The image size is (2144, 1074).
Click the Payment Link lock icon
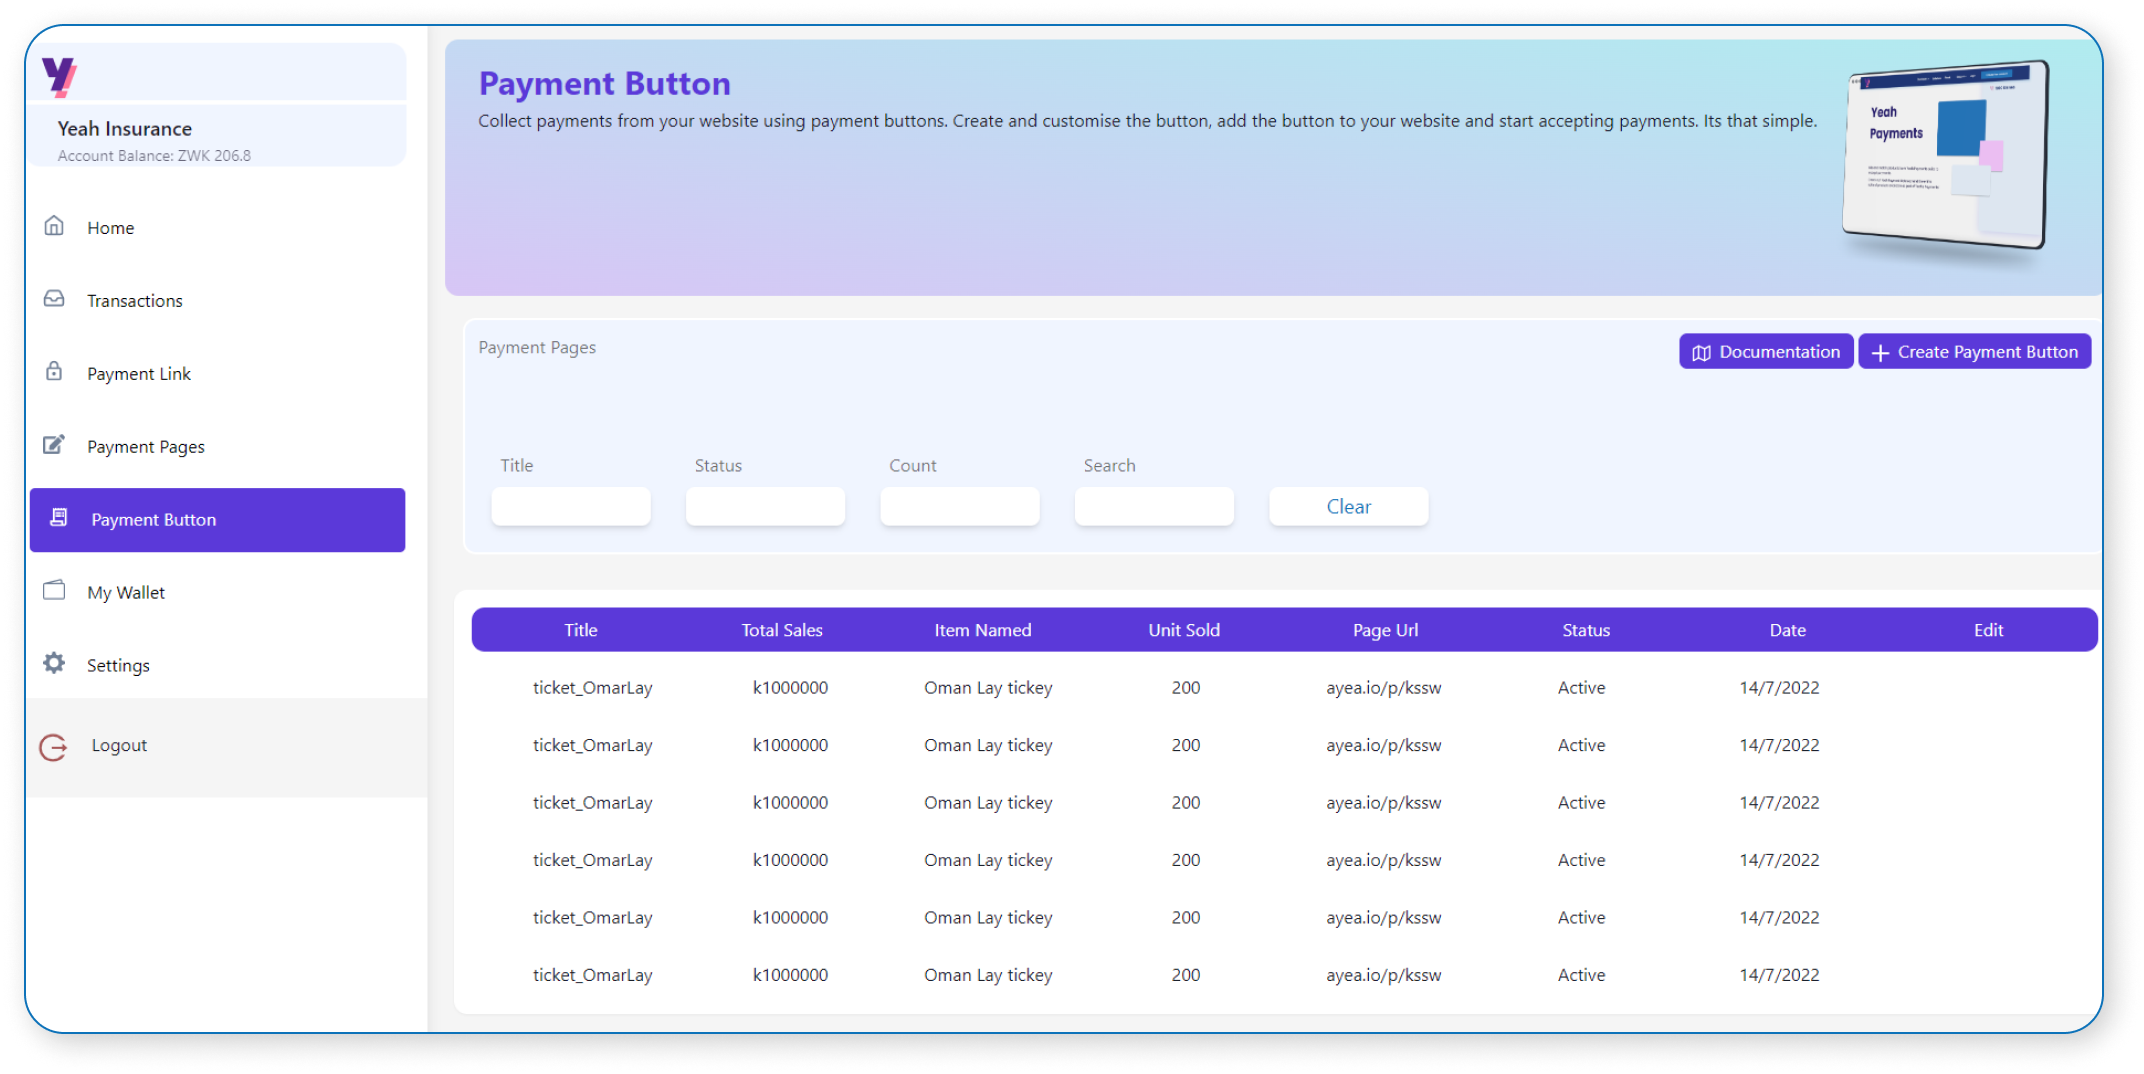54,372
